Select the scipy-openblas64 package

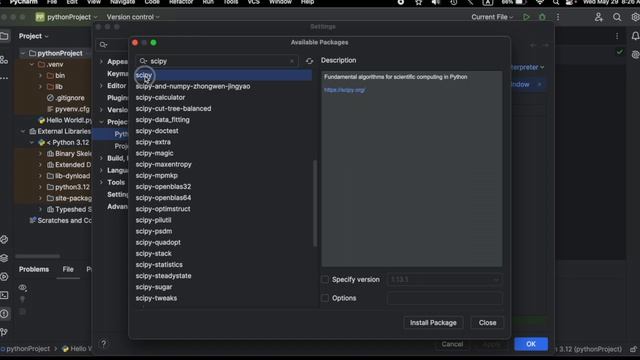[163, 198]
